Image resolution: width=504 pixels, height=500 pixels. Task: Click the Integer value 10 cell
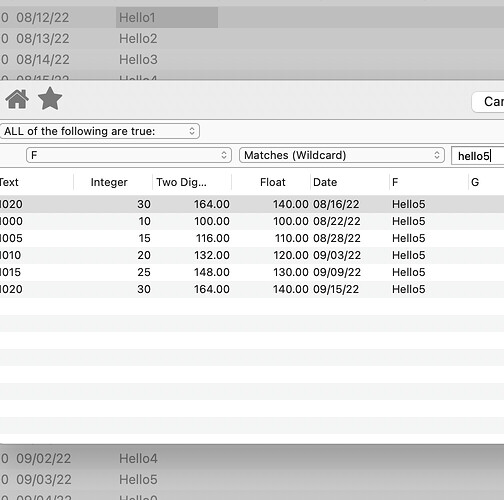[144, 221]
